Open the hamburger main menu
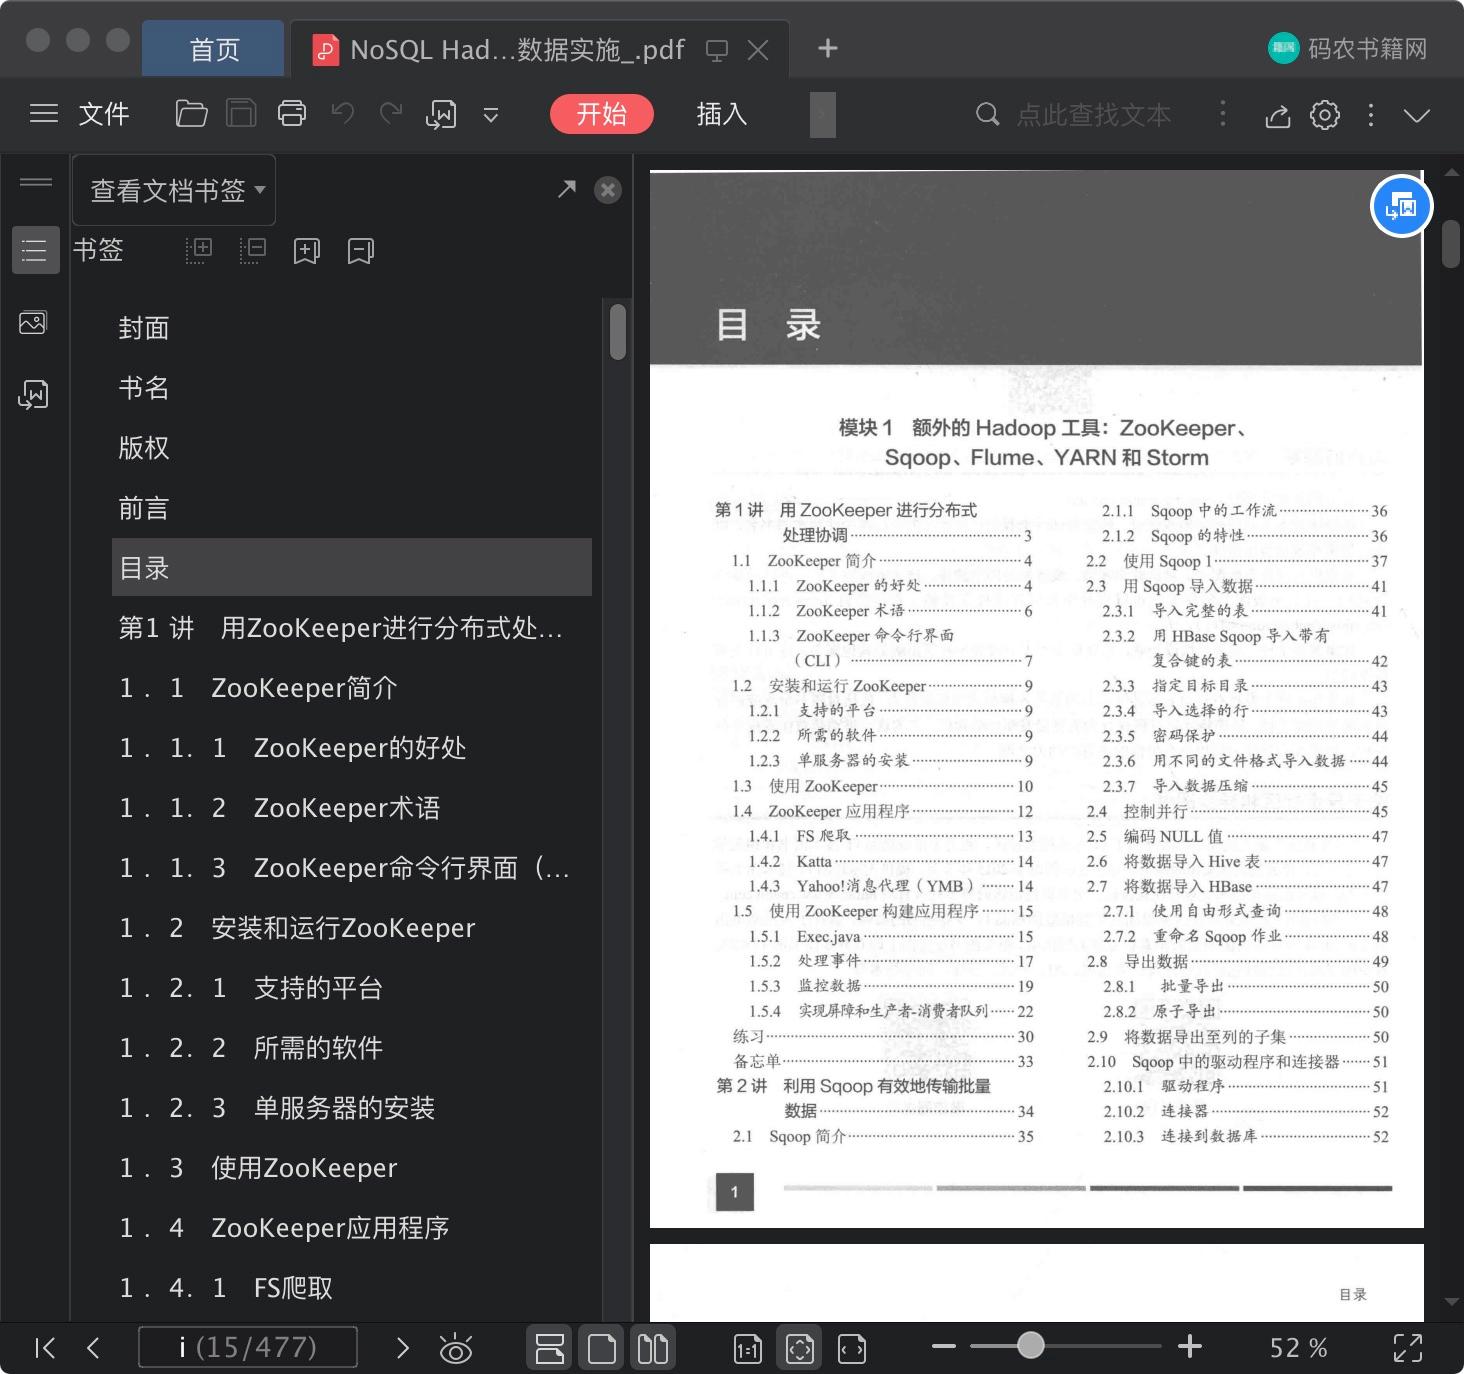1464x1374 pixels. point(43,114)
